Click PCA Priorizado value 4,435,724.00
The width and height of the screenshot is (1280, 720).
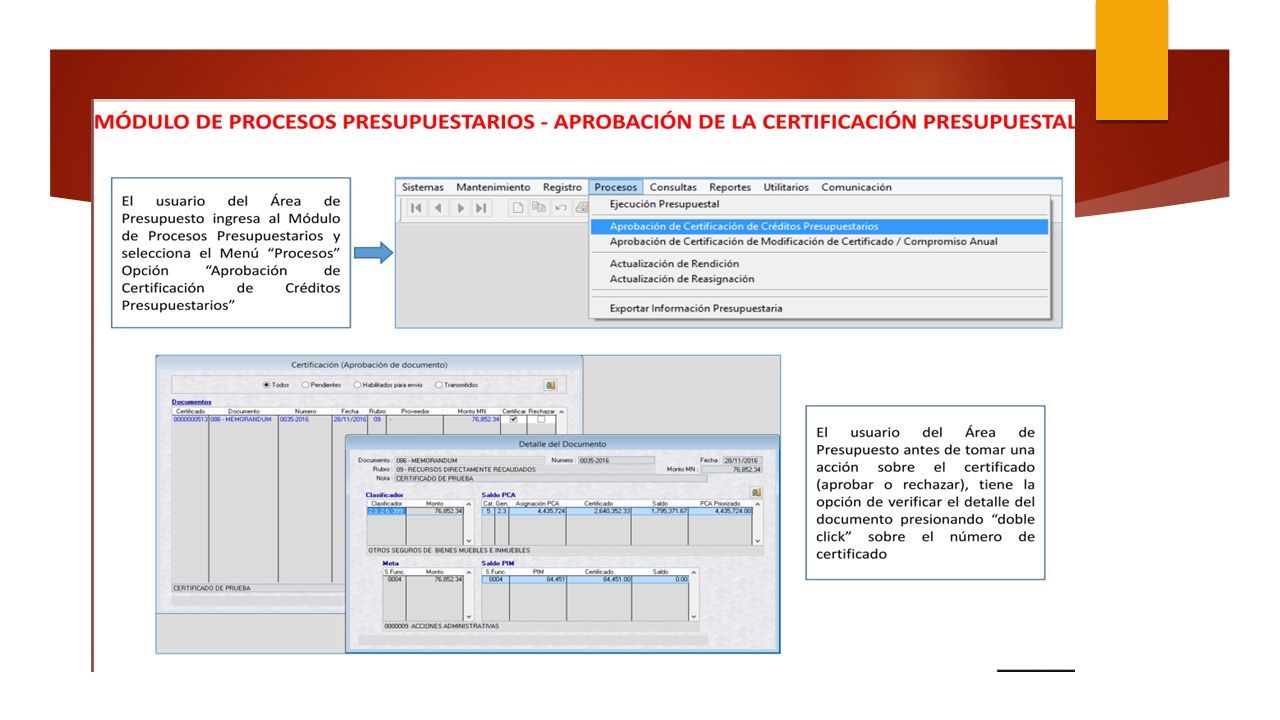pyautogui.click(x=721, y=511)
